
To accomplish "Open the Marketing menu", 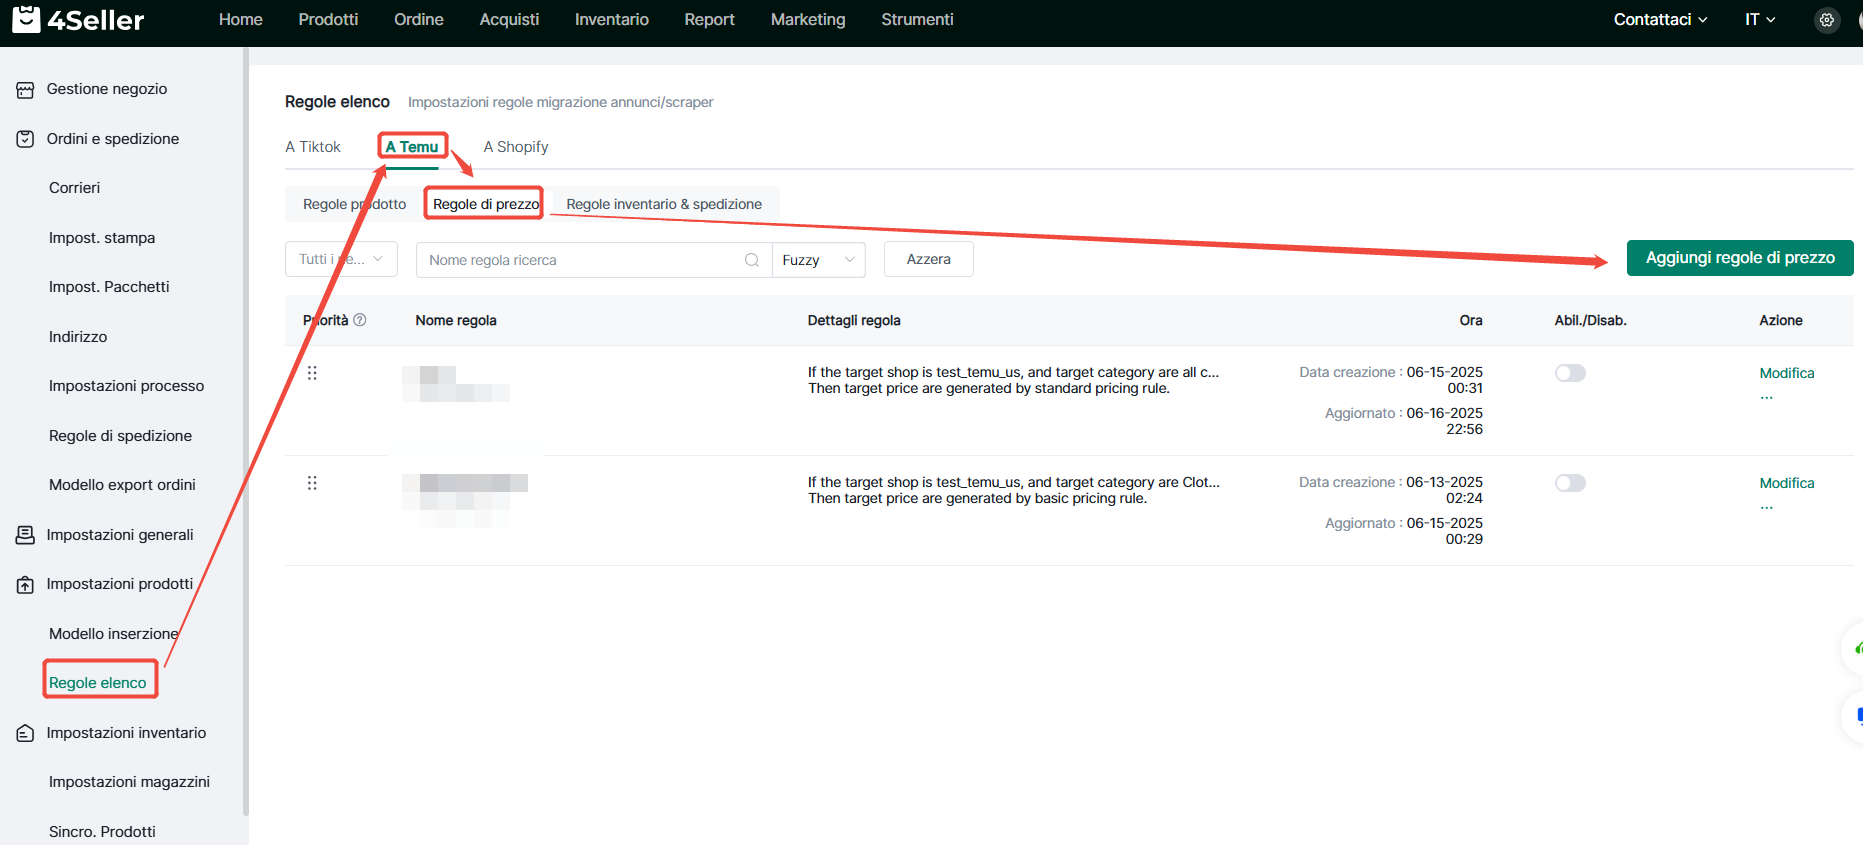I will (x=808, y=19).
